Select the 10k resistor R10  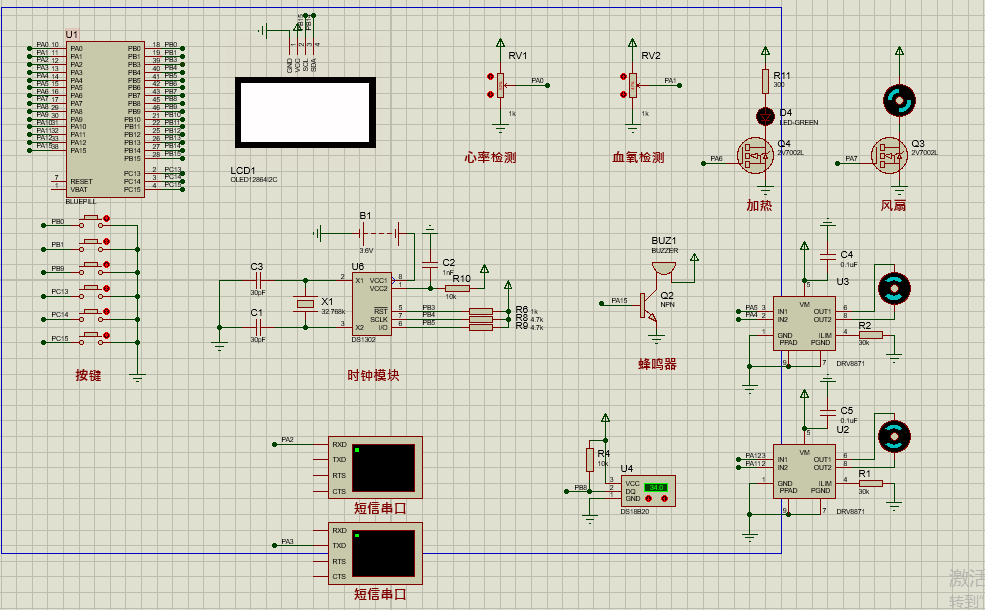click(x=457, y=288)
